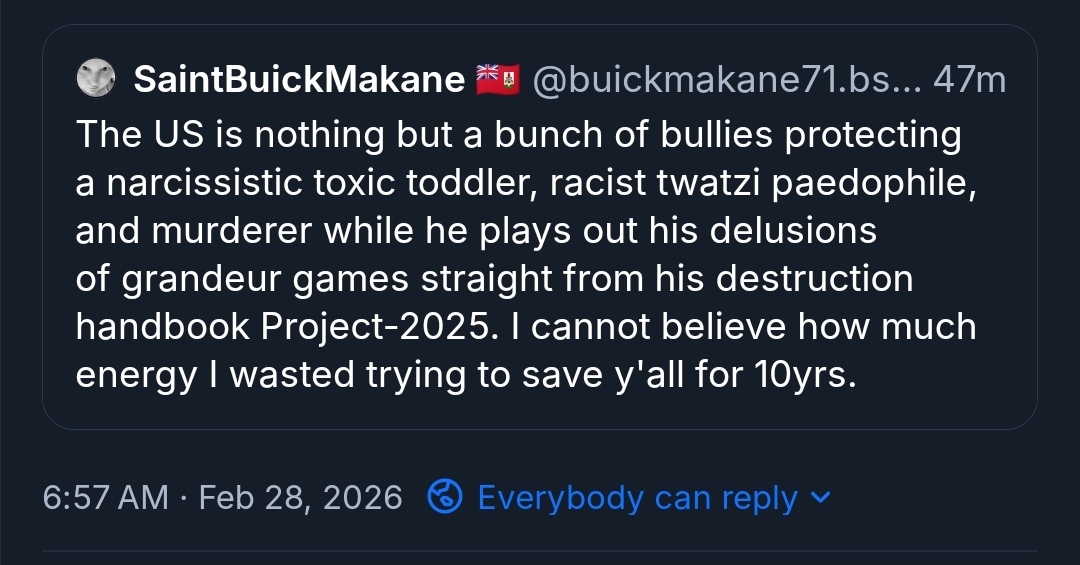Screen dimensions: 1080x565
Task: Click the last line mentioning "10yrs"
Action: click(466, 375)
